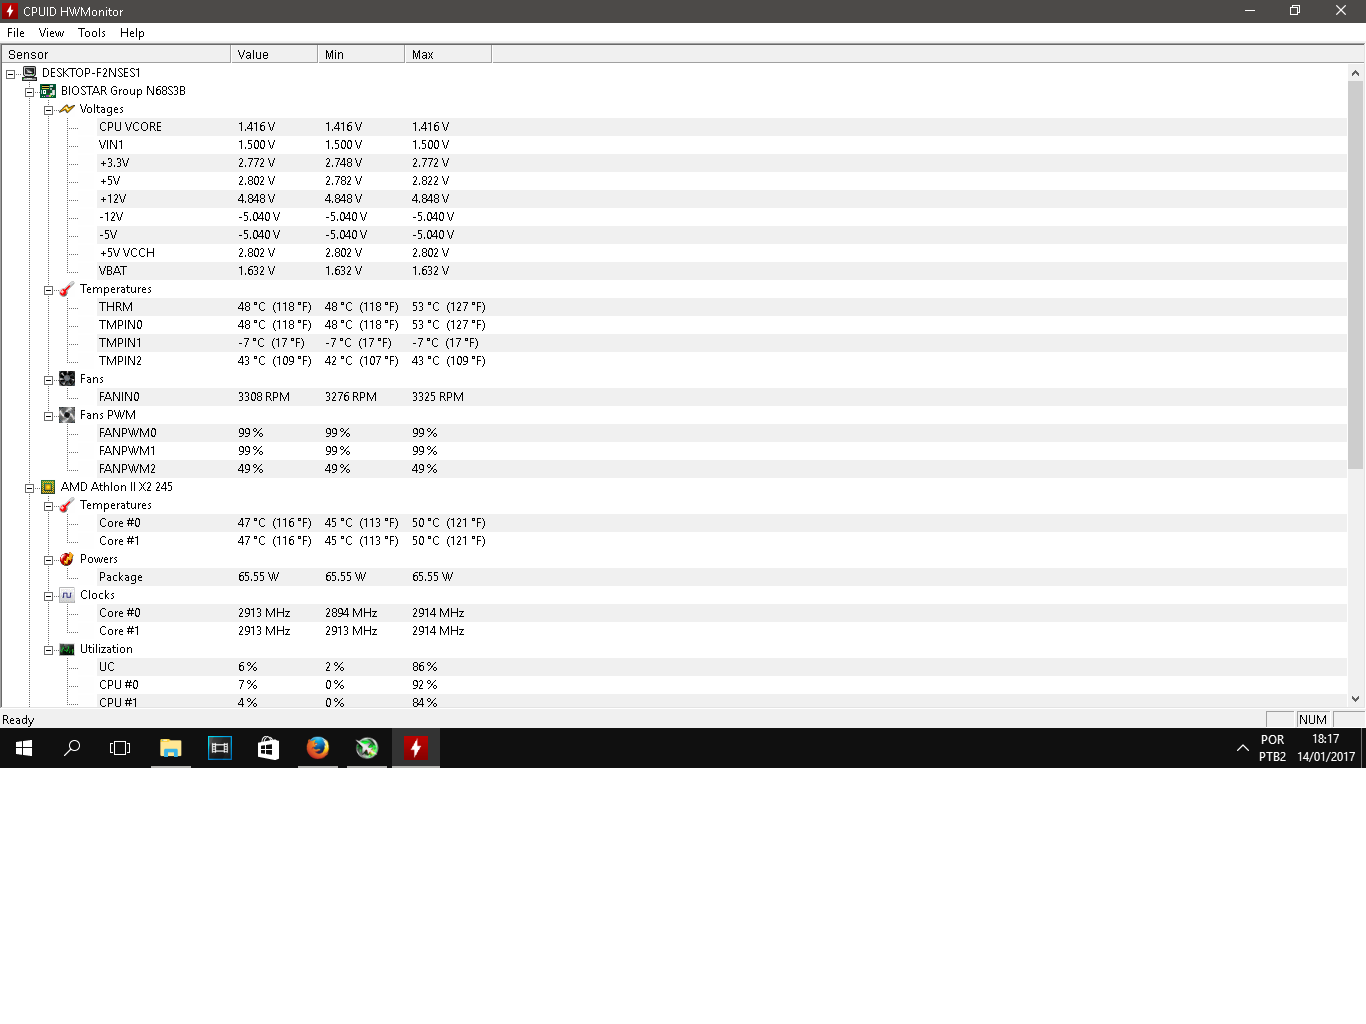
Task: Open the taskbar clock showing 18:17
Action: coord(1326,748)
